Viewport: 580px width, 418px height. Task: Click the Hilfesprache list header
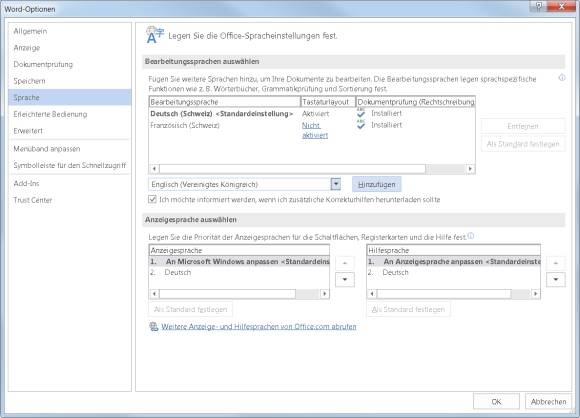coord(453,250)
